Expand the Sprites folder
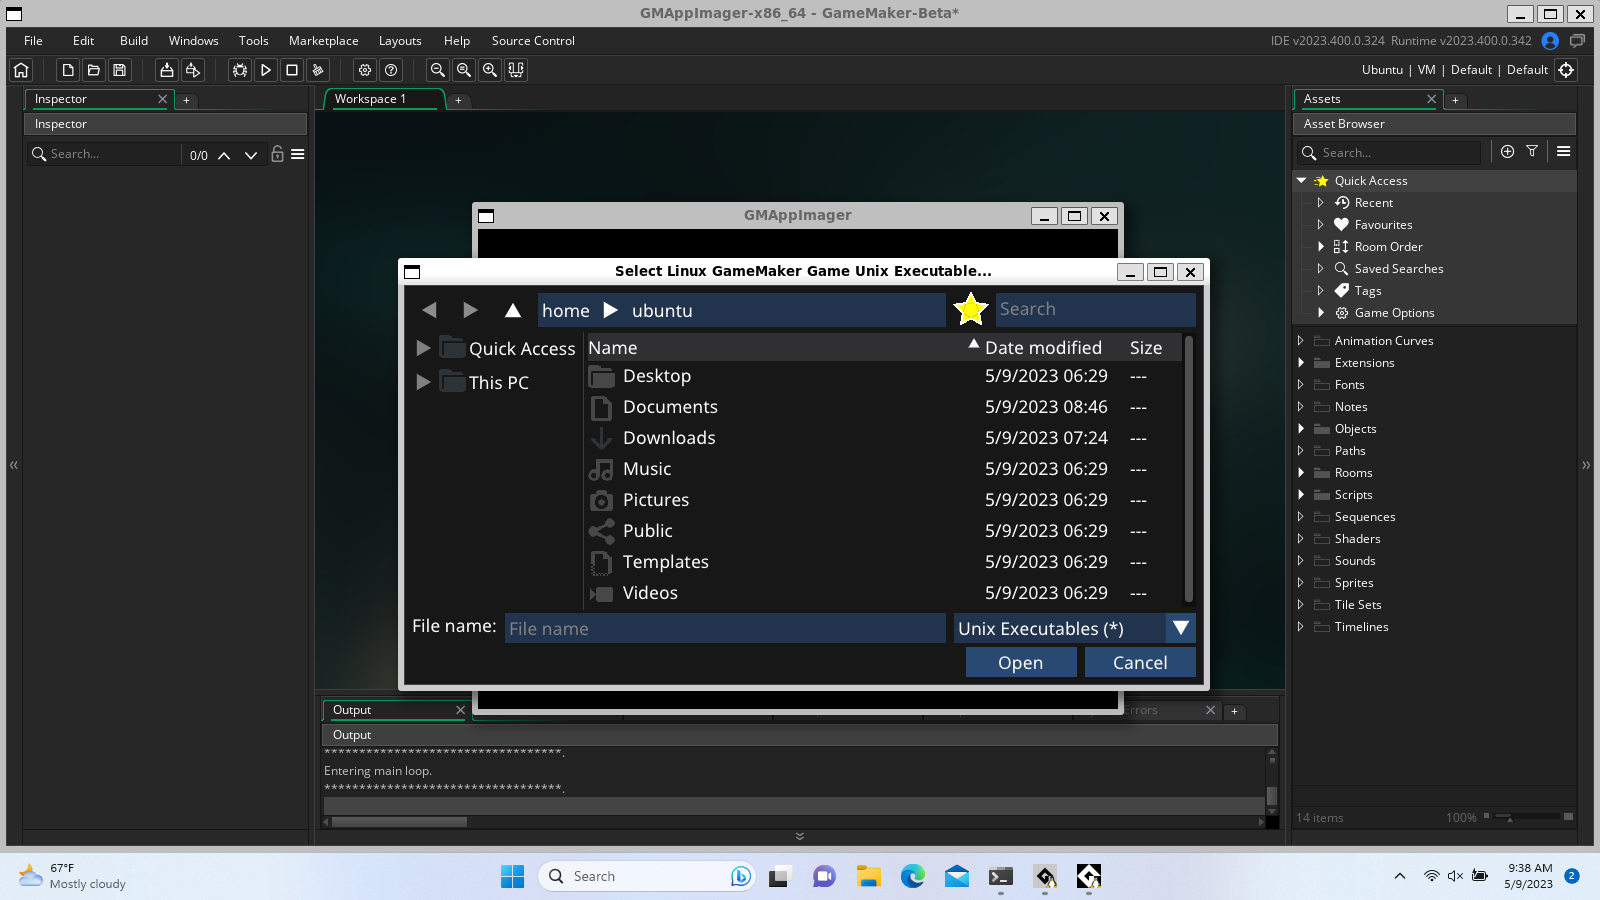The height and width of the screenshot is (900, 1600). tap(1301, 583)
